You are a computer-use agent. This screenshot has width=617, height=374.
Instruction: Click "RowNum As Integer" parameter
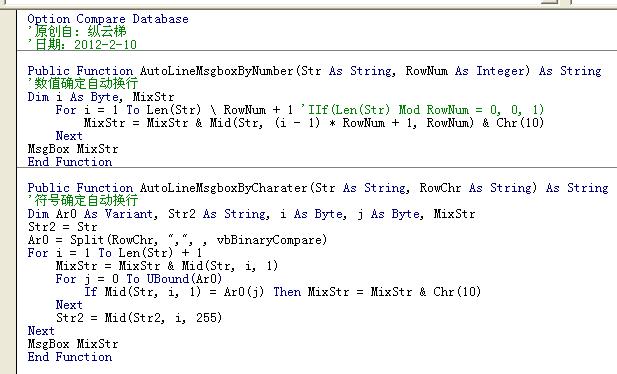(467, 71)
